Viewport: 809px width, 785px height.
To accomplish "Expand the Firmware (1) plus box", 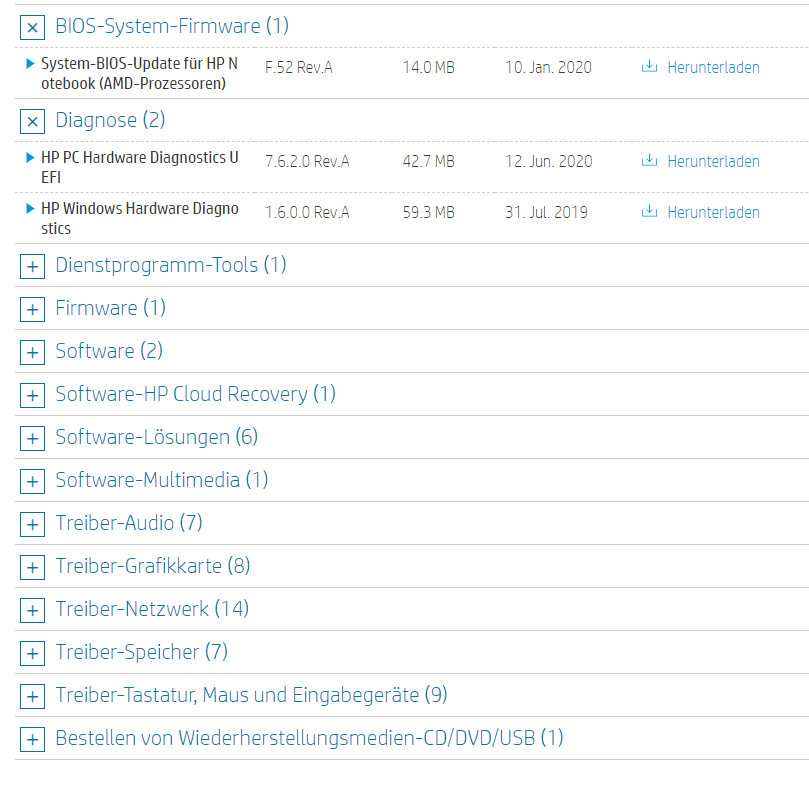I will (33, 309).
